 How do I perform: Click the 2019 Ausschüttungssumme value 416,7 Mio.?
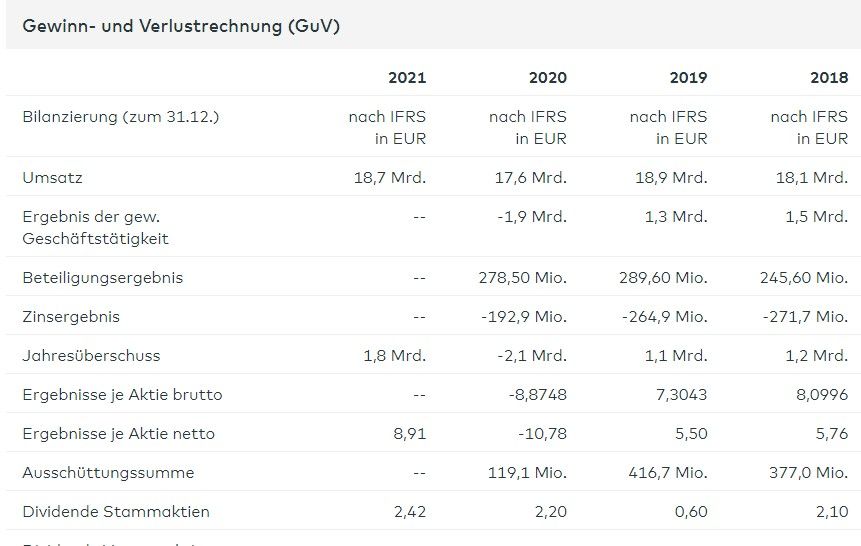666,473
